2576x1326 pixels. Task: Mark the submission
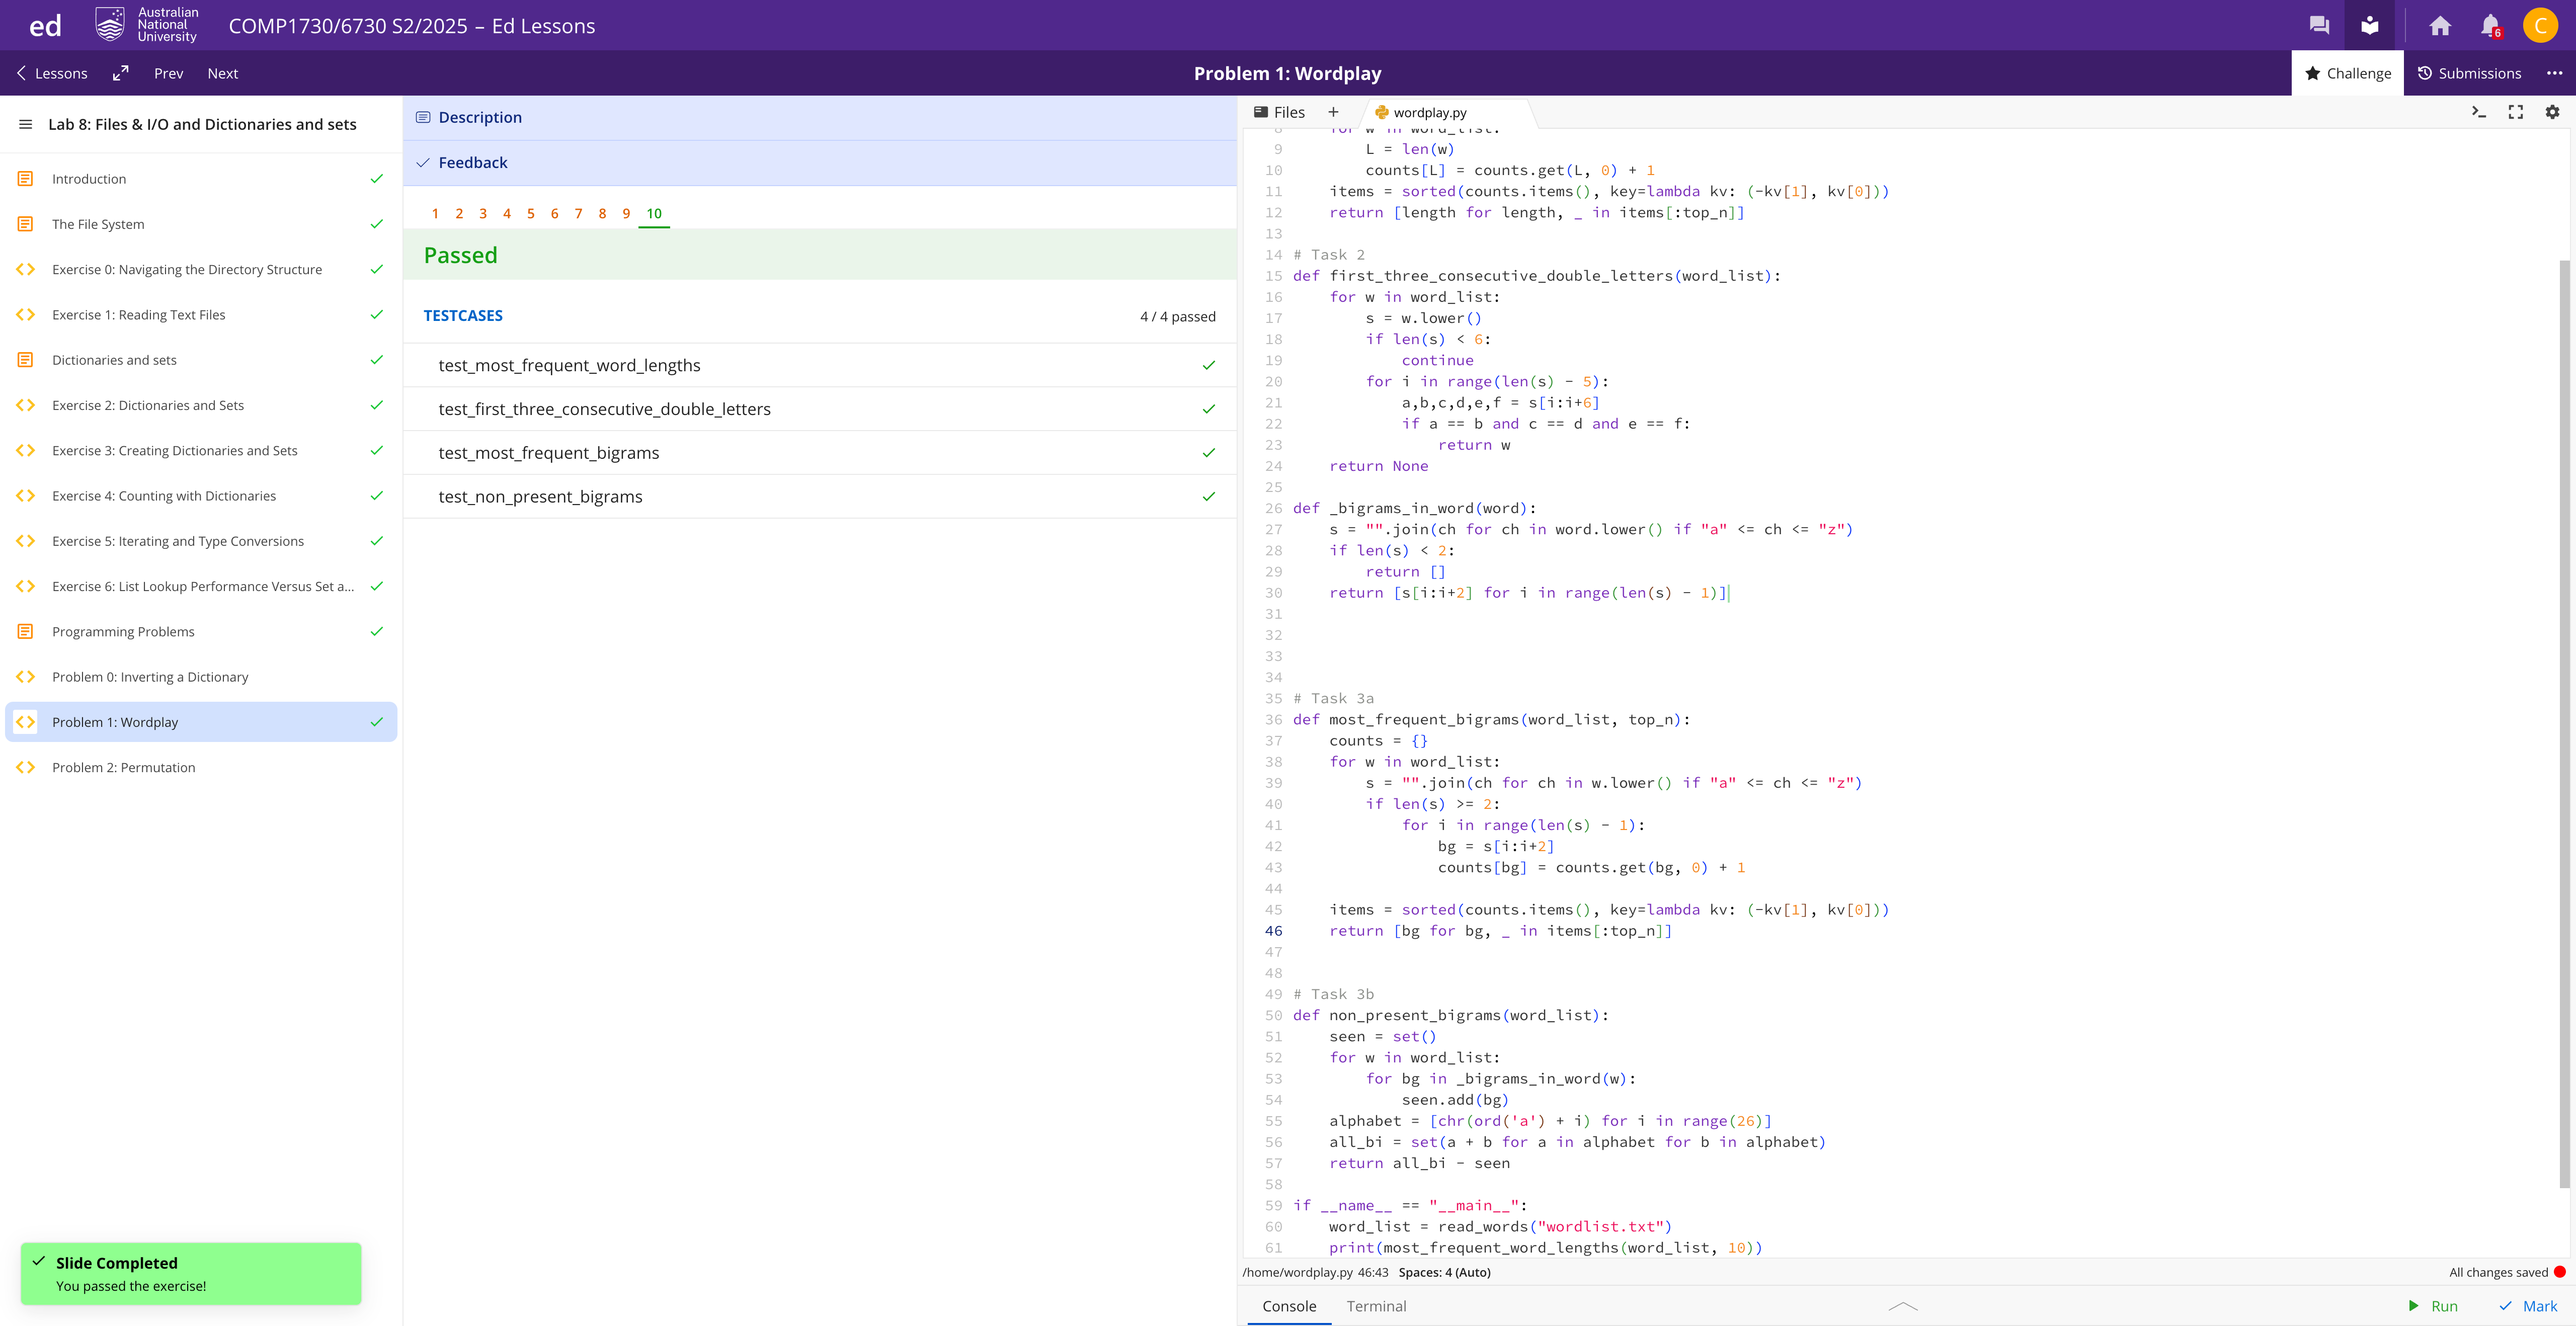2528,1306
